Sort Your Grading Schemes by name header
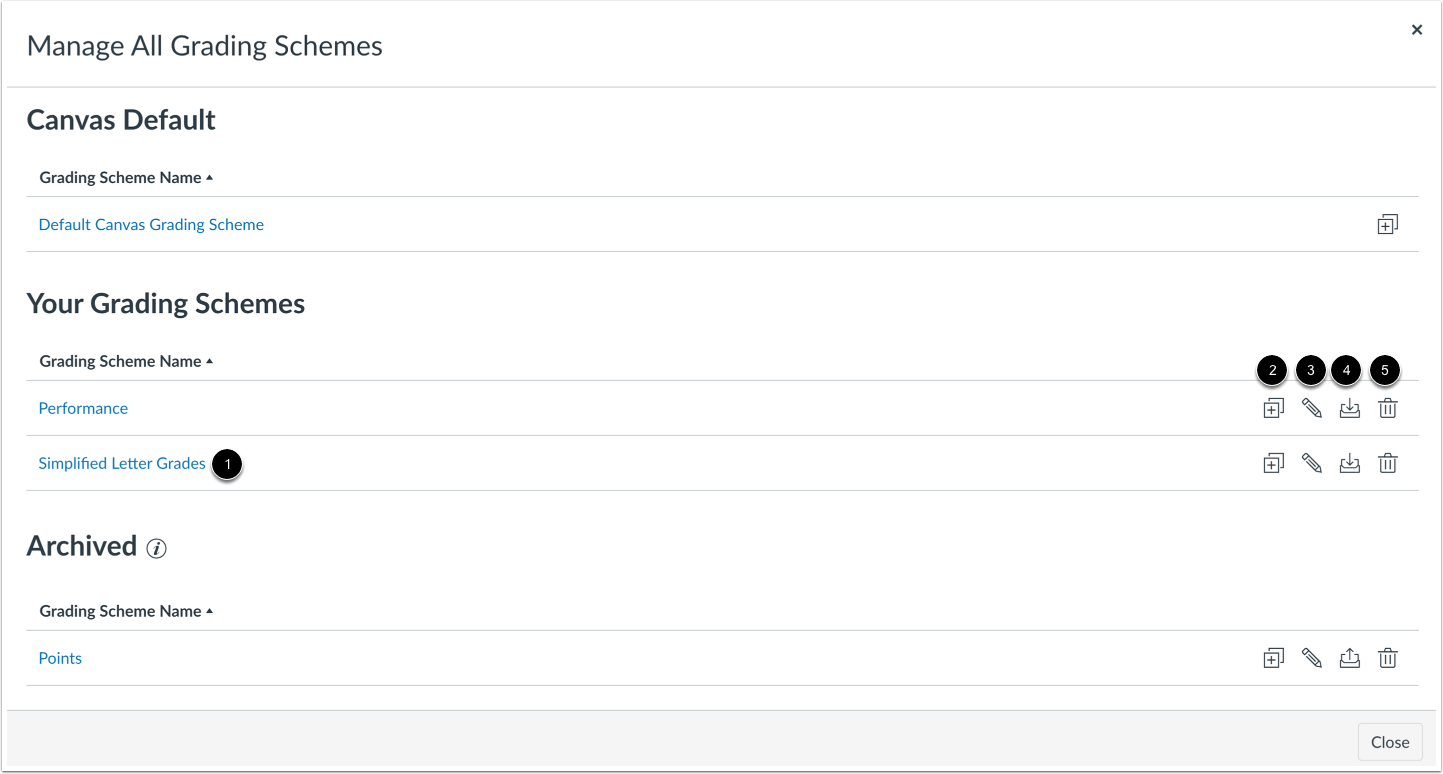1443x774 pixels. point(126,361)
